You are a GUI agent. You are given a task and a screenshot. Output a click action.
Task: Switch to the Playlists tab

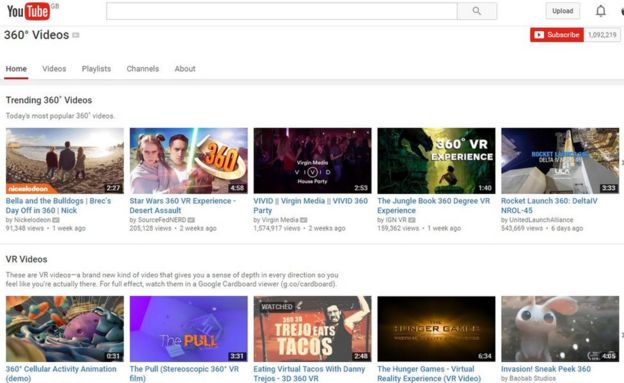click(x=96, y=68)
